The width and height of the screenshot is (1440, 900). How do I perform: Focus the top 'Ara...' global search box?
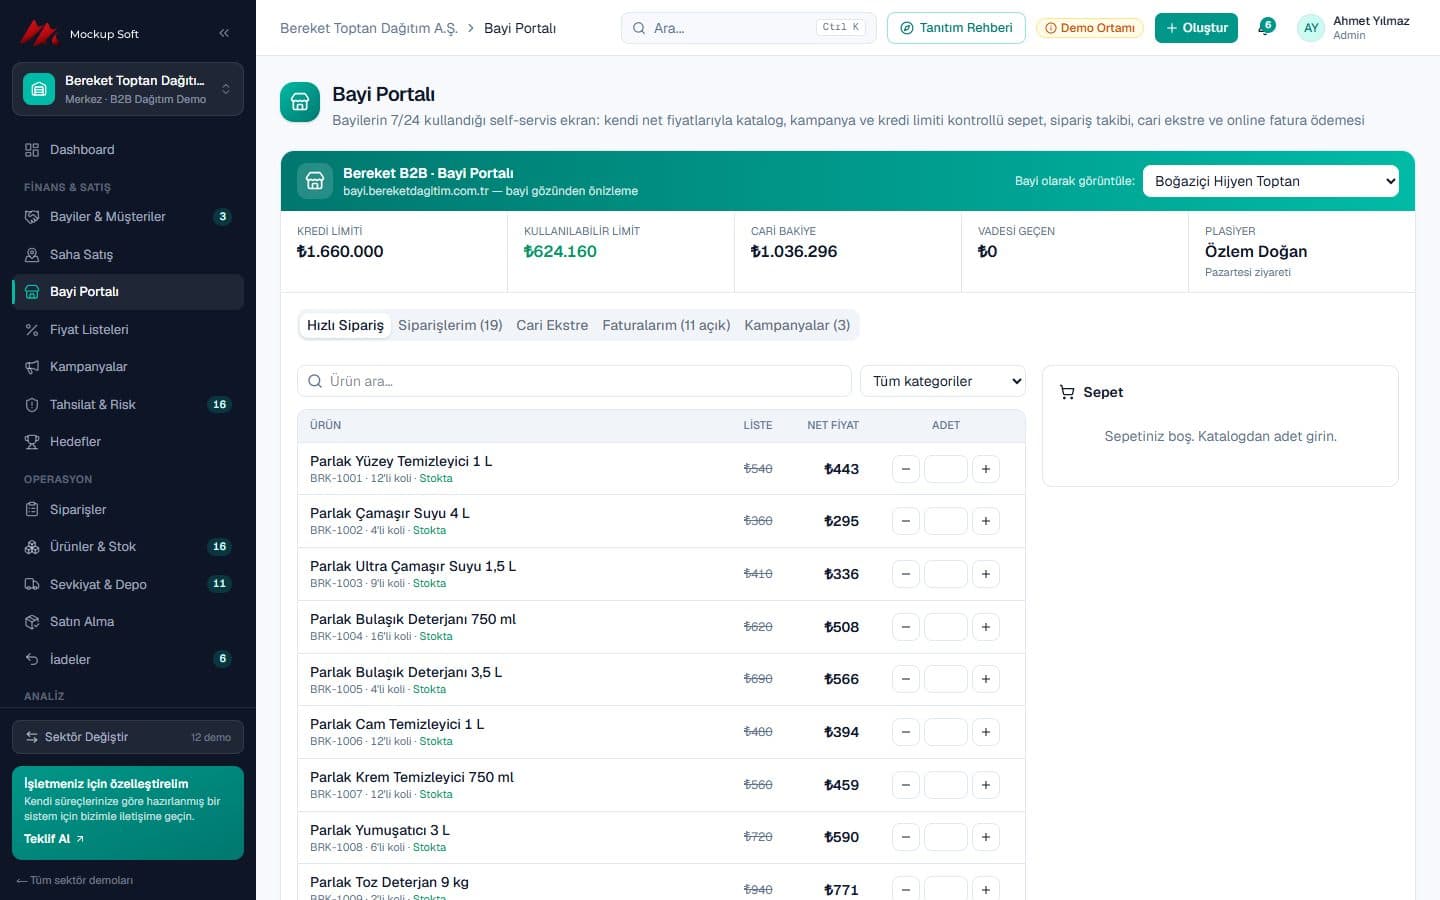coord(748,28)
